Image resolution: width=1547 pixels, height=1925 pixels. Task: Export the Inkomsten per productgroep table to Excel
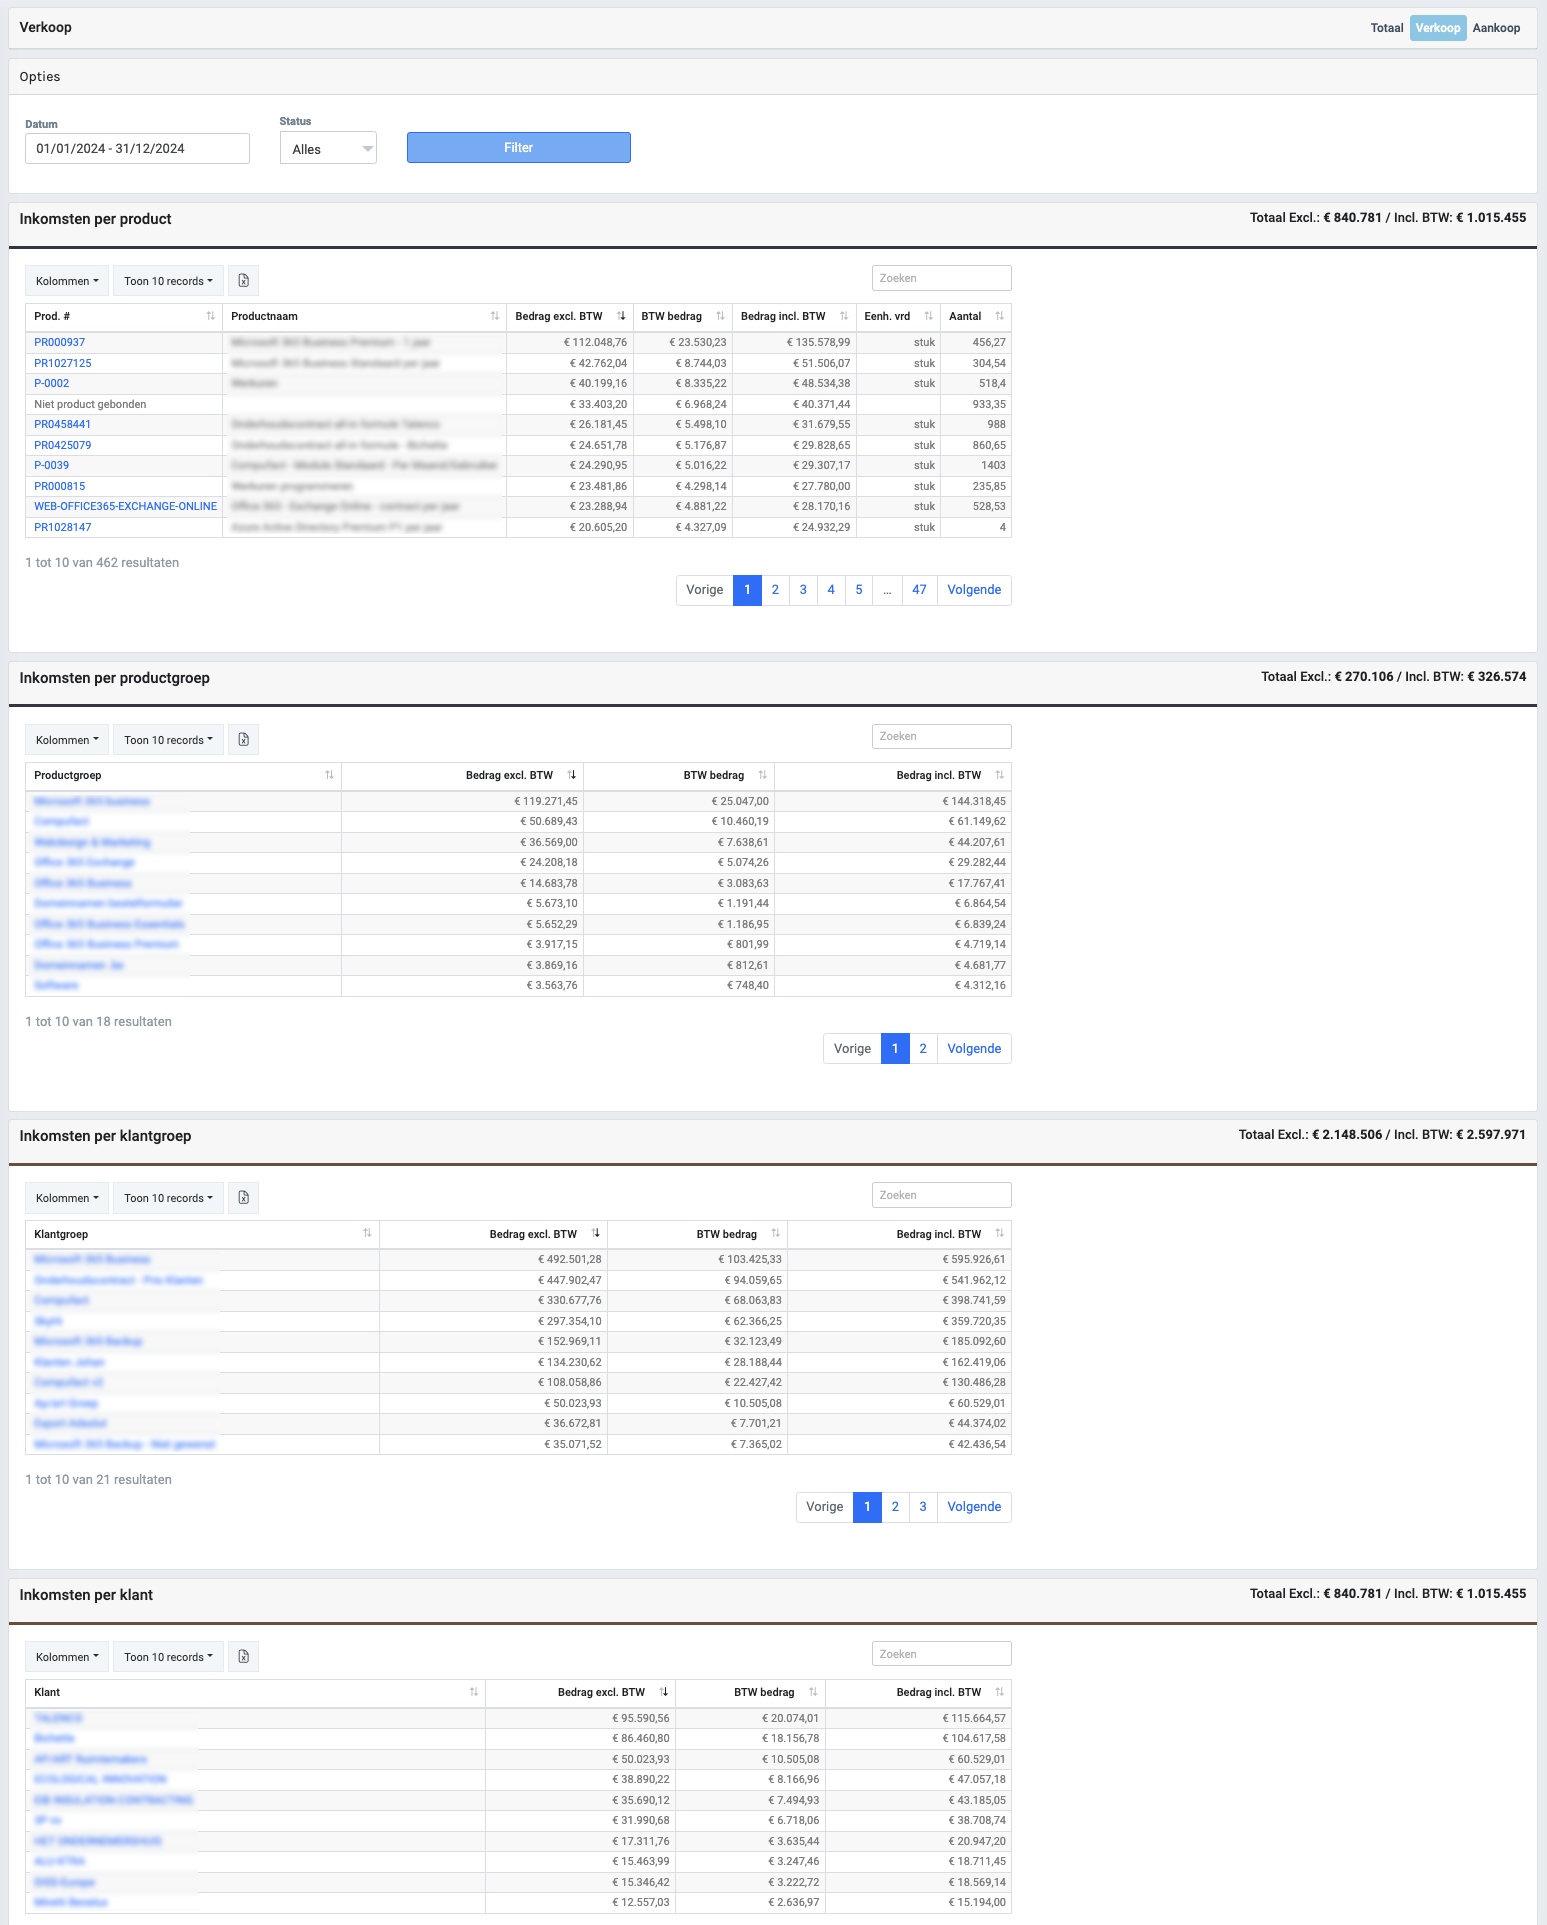(x=243, y=740)
